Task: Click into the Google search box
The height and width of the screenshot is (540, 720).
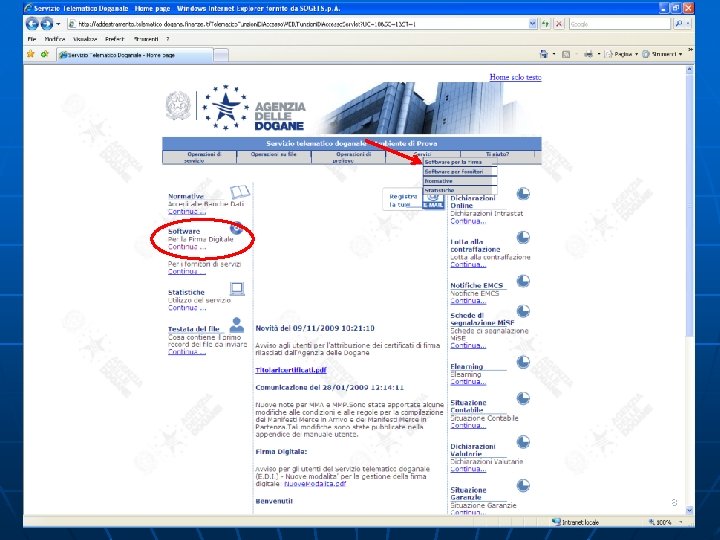Action: coord(620,24)
